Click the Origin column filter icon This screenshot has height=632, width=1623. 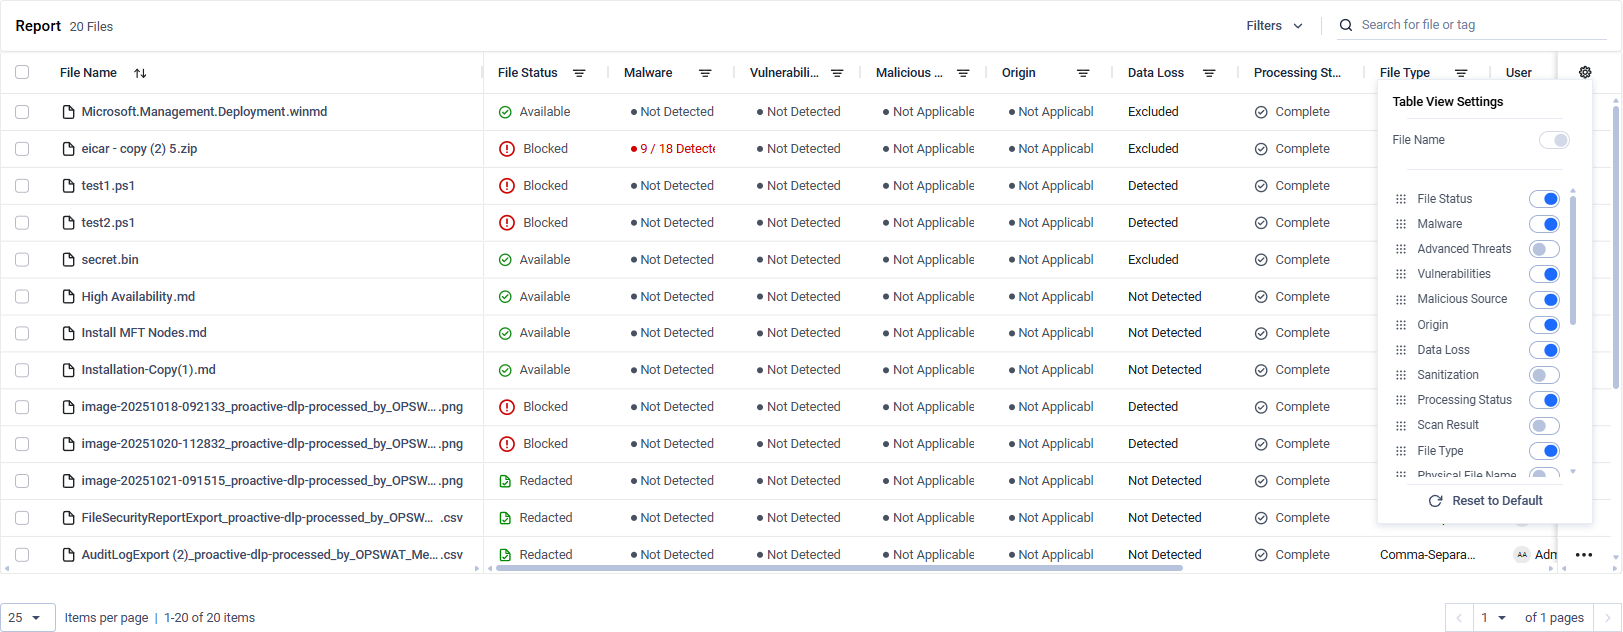point(1083,73)
